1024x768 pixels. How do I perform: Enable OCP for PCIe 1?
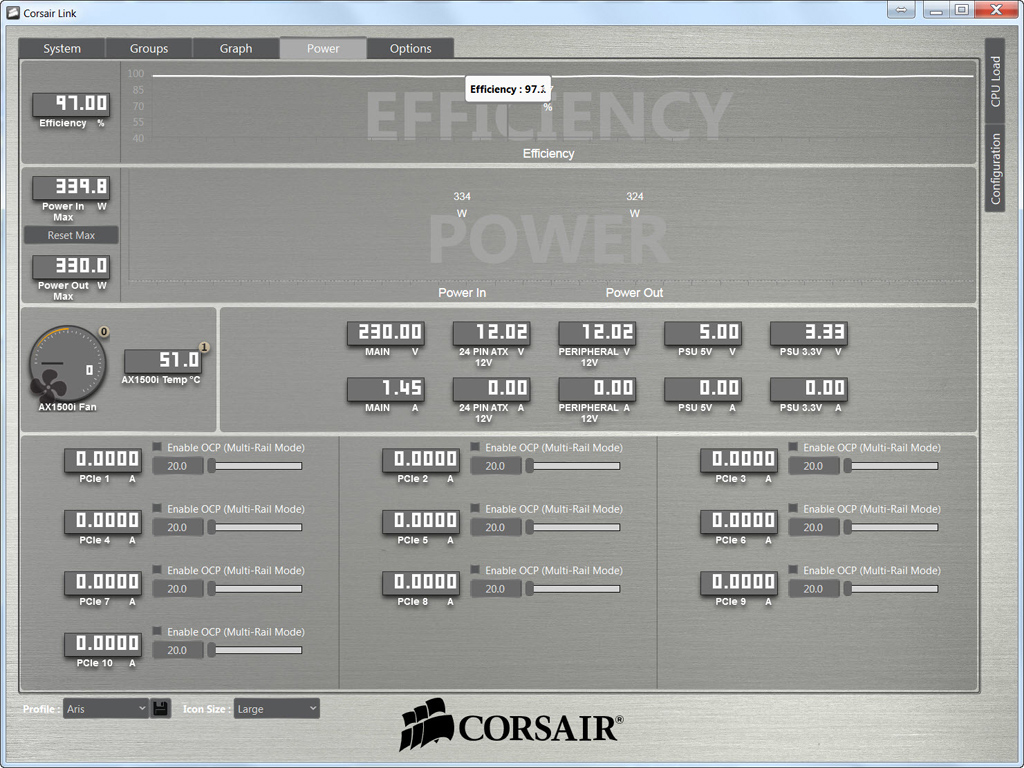coord(157,447)
